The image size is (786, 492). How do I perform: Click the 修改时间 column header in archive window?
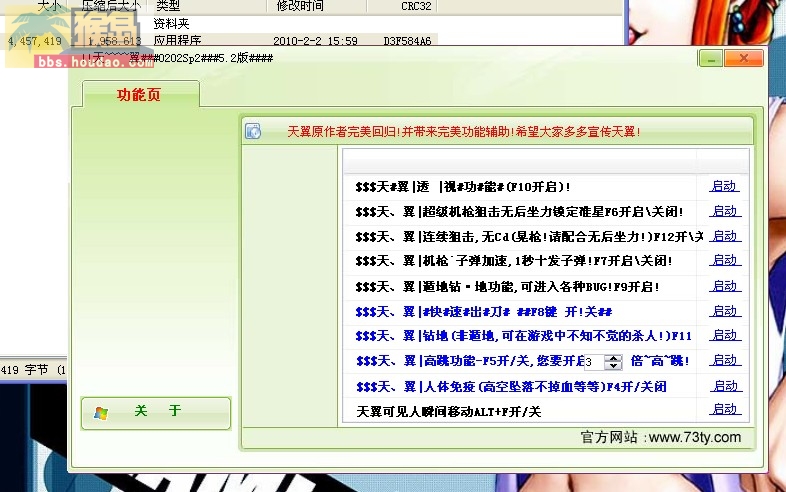[x=300, y=6]
